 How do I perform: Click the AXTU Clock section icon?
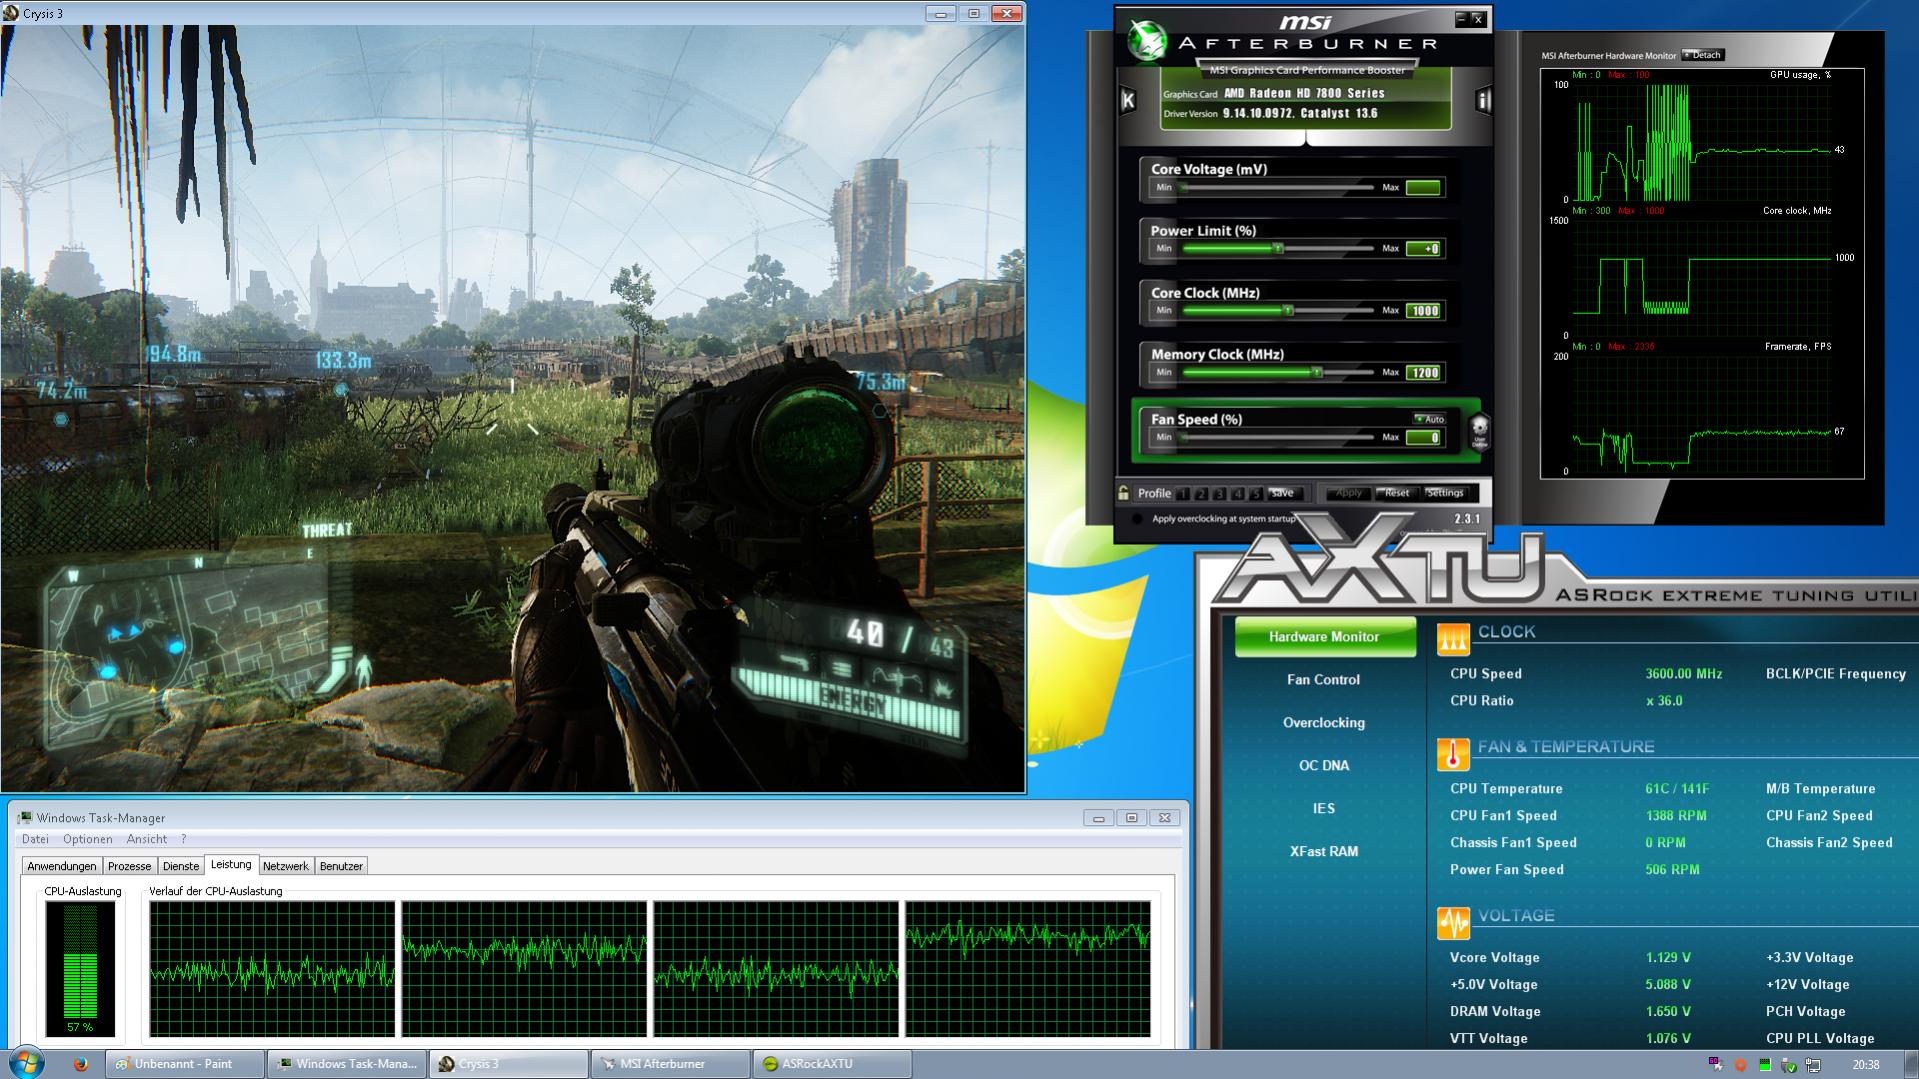click(x=1453, y=638)
